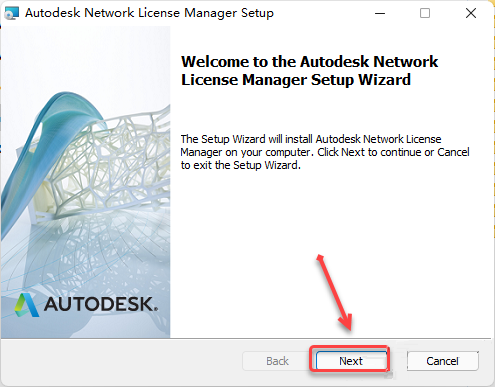Click the 'Welcome to the Autodesk Network' heading
The image size is (495, 387).
[x=310, y=71]
